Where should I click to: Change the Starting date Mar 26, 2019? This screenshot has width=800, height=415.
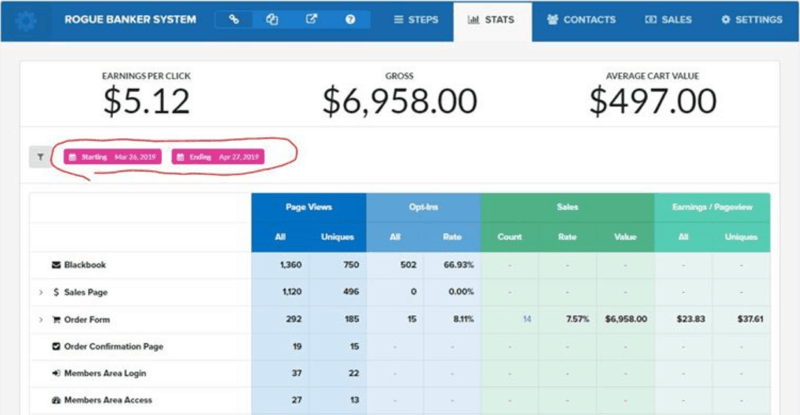pos(112,157)
